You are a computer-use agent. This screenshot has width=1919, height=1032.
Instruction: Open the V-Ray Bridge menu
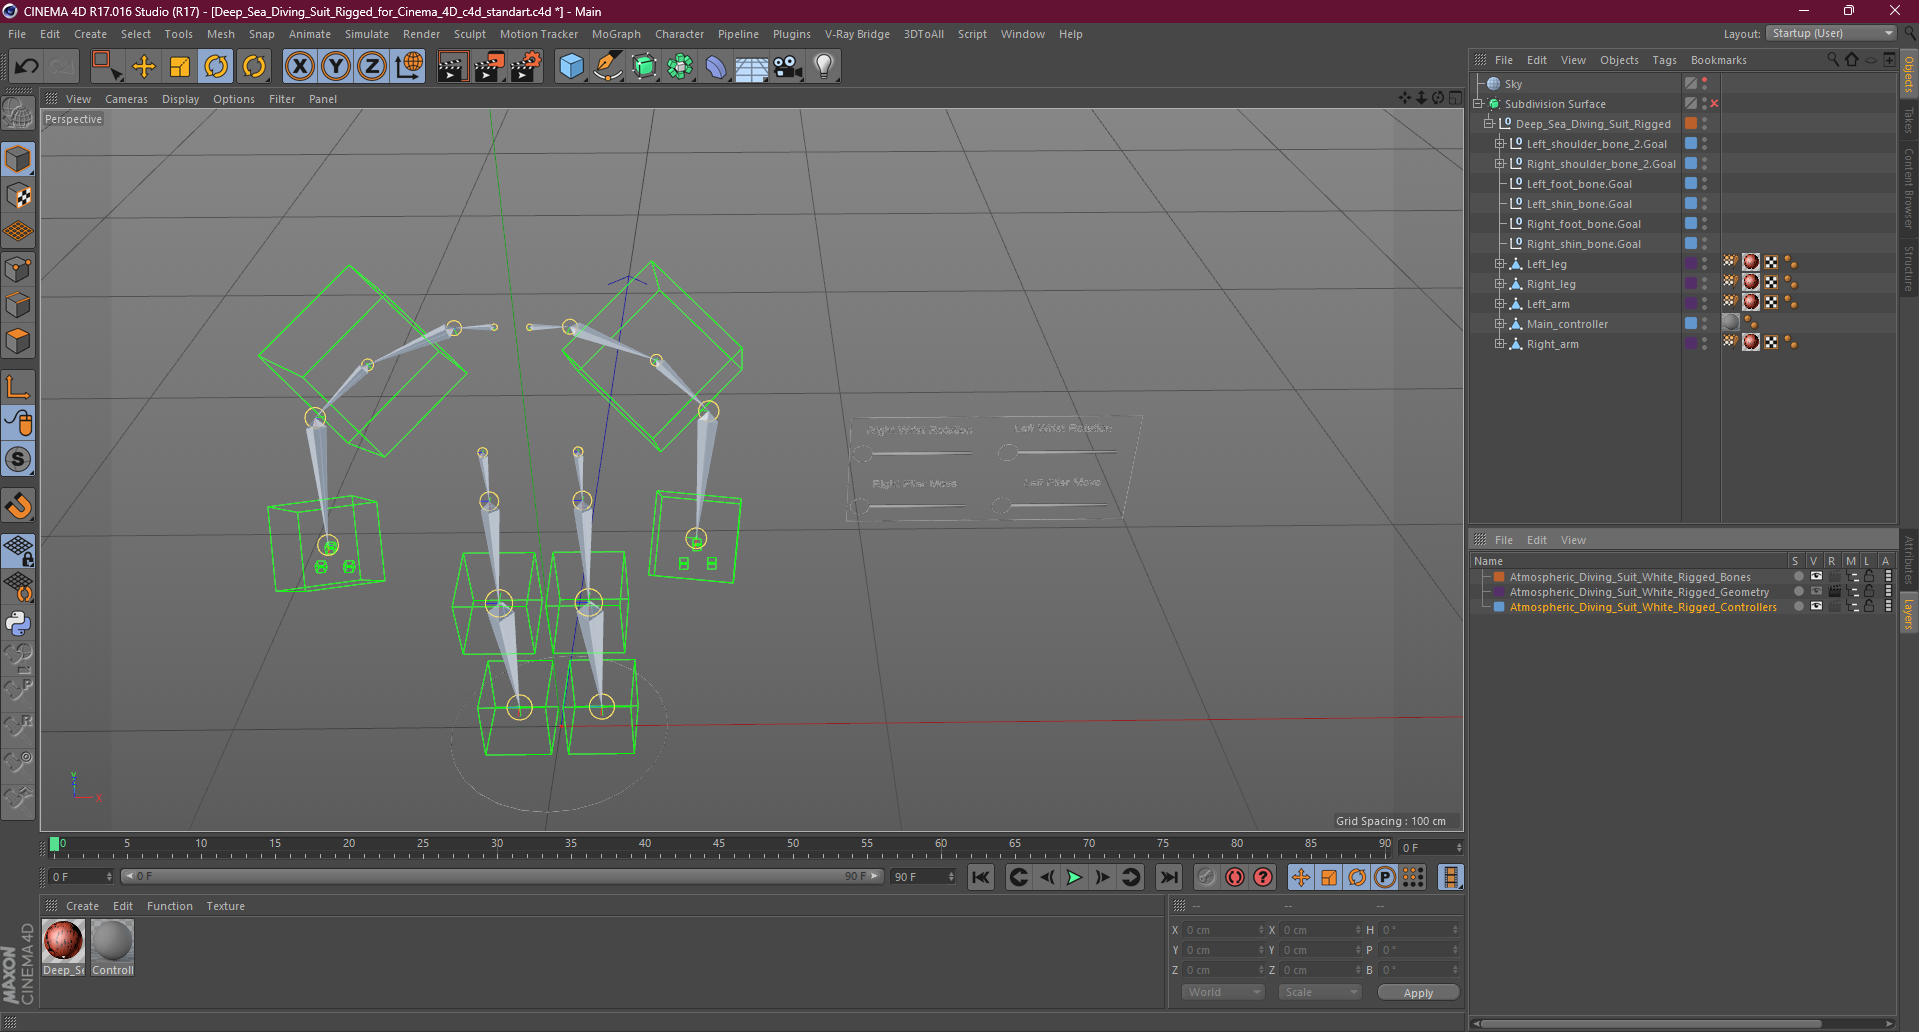(857, 34)
